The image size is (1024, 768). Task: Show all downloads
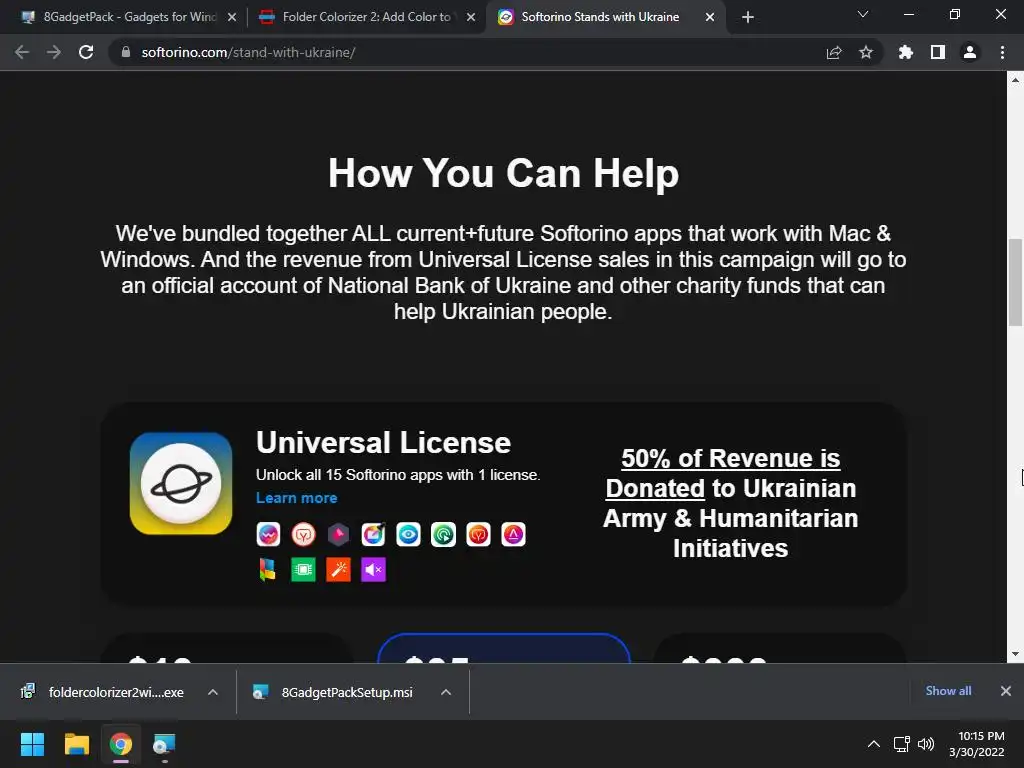click(948, 691)
